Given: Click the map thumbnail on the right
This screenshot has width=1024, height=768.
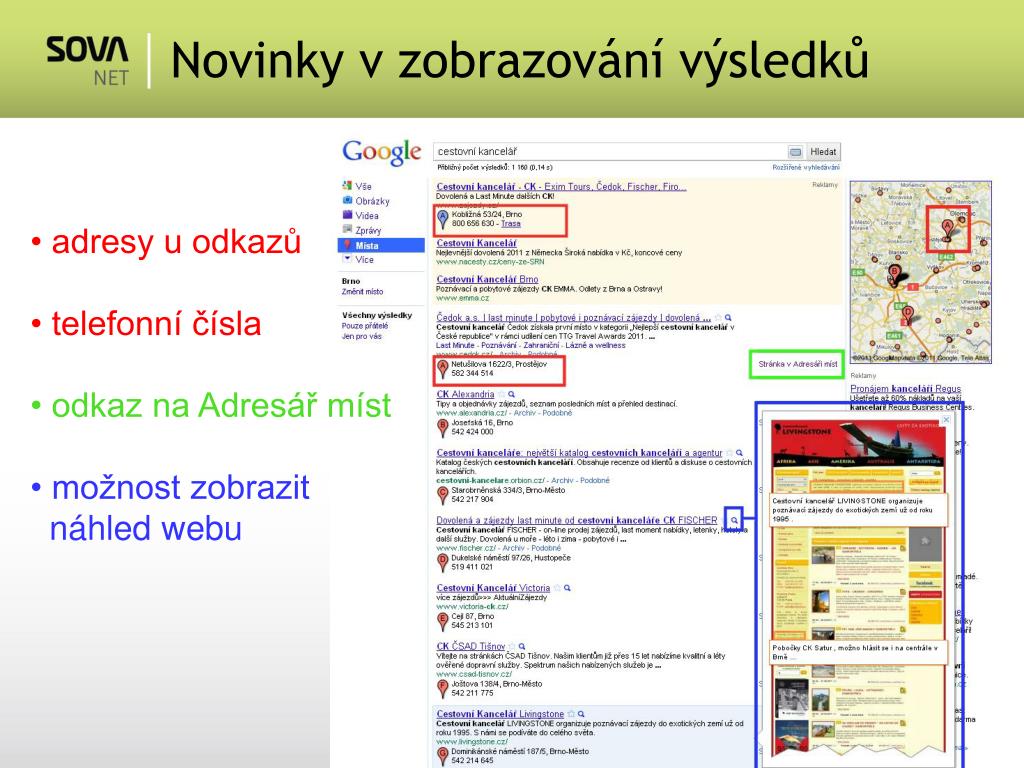Looking at the screenshot, I should pos(921,272).
